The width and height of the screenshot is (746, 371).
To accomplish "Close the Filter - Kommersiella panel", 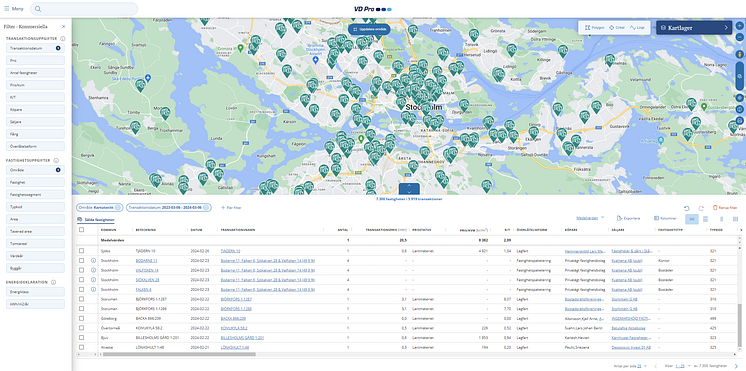I will click(x=64, y=27).
